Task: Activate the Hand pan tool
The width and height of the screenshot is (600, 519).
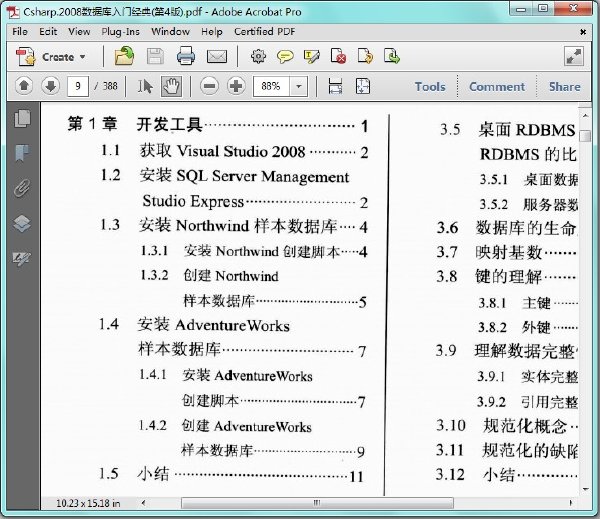Action: [x=171, y=86]
